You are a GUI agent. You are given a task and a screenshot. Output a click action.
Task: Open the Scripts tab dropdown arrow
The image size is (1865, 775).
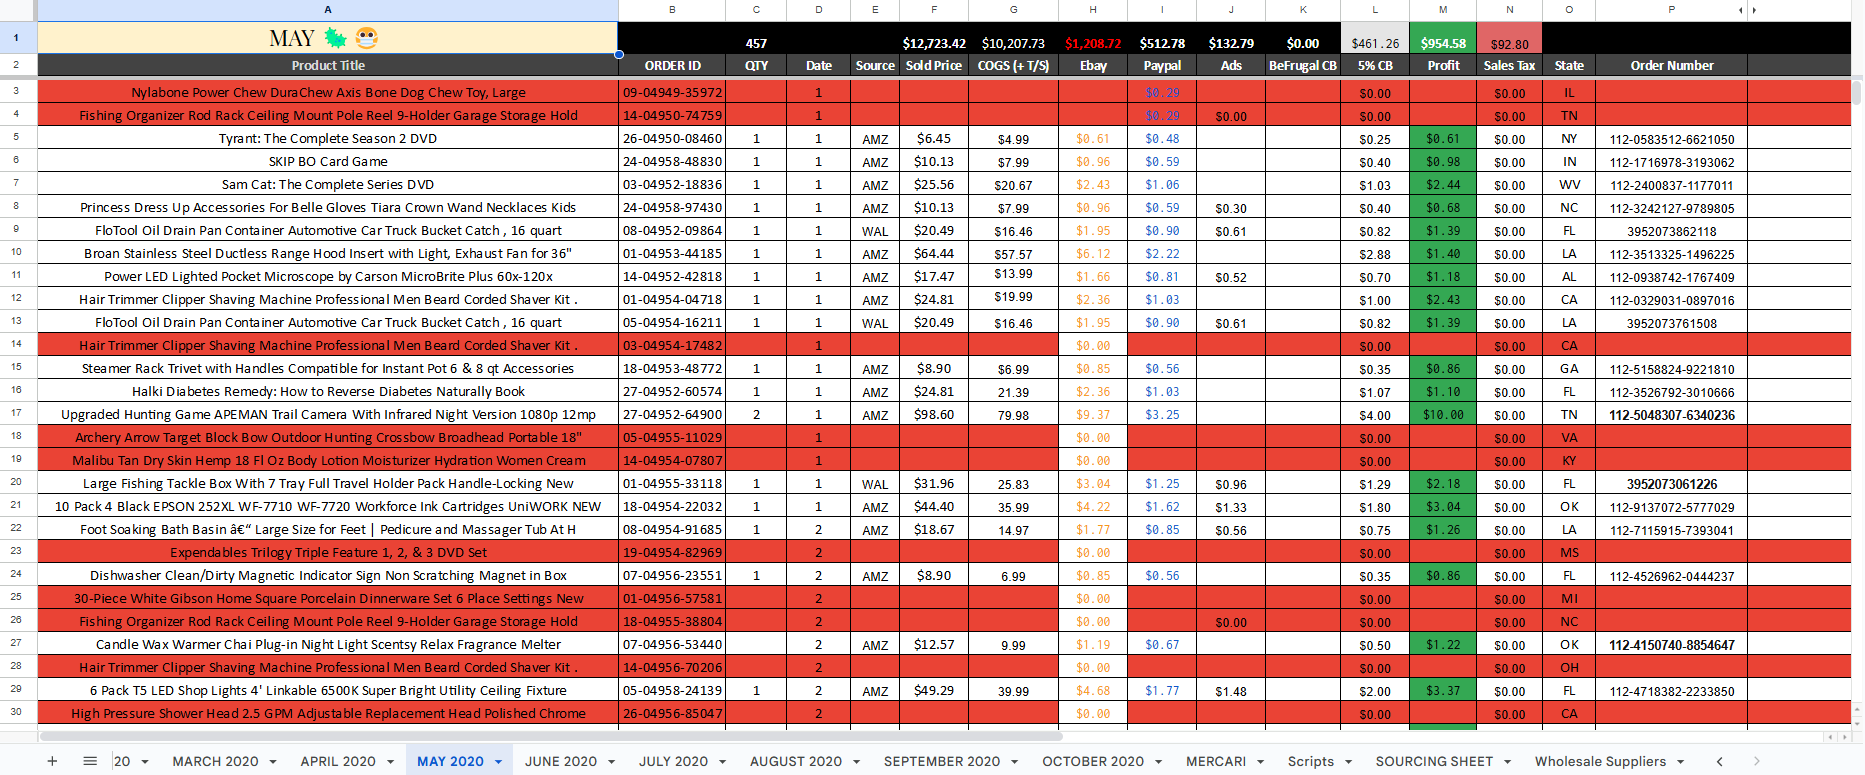point(1348,762)
